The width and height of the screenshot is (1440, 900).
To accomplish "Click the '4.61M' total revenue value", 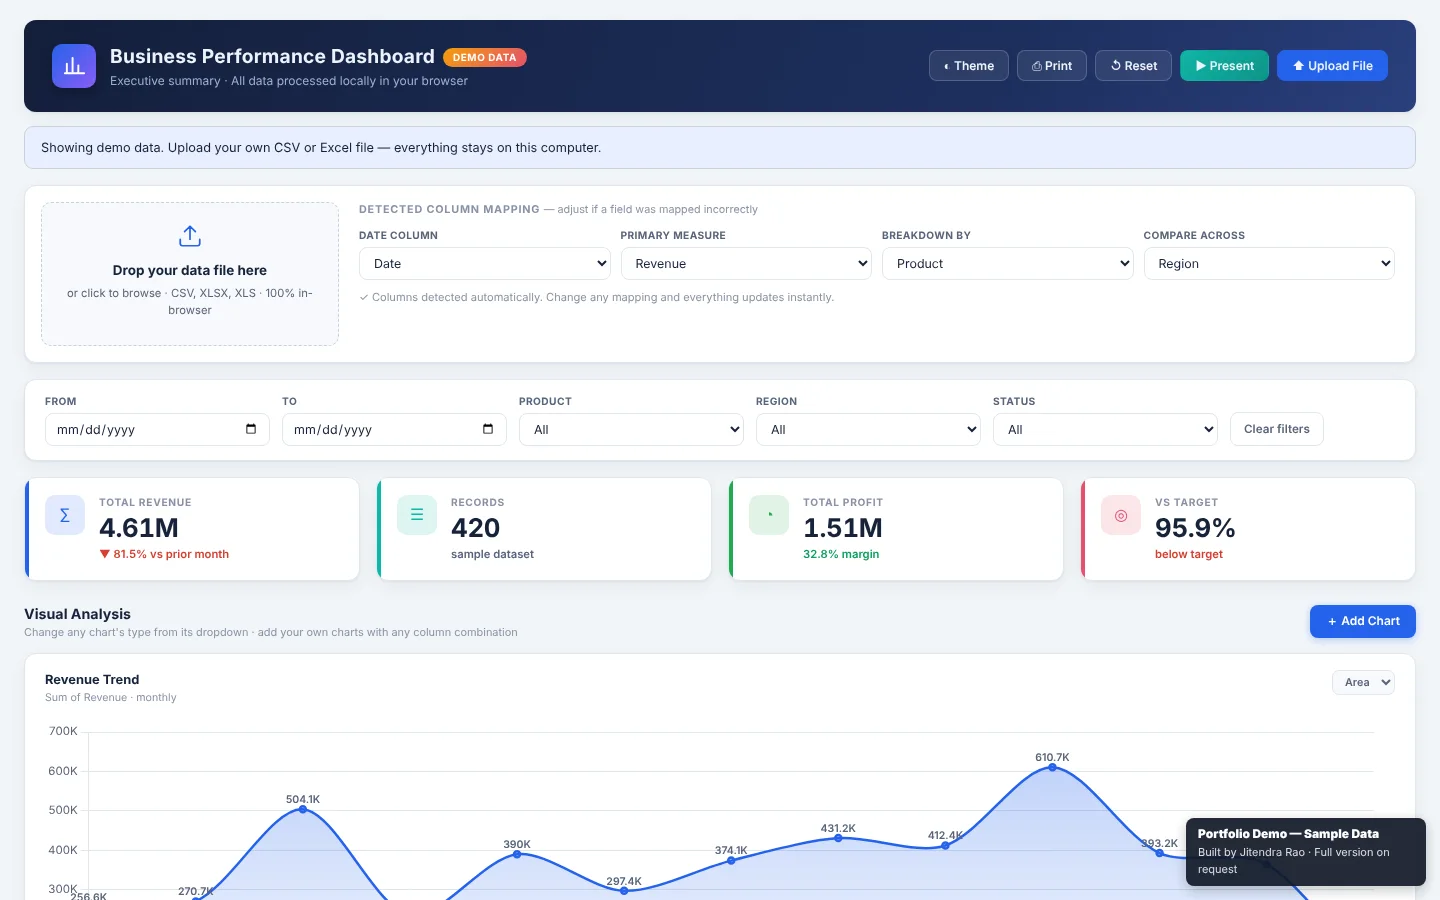I will pos(139,528).
